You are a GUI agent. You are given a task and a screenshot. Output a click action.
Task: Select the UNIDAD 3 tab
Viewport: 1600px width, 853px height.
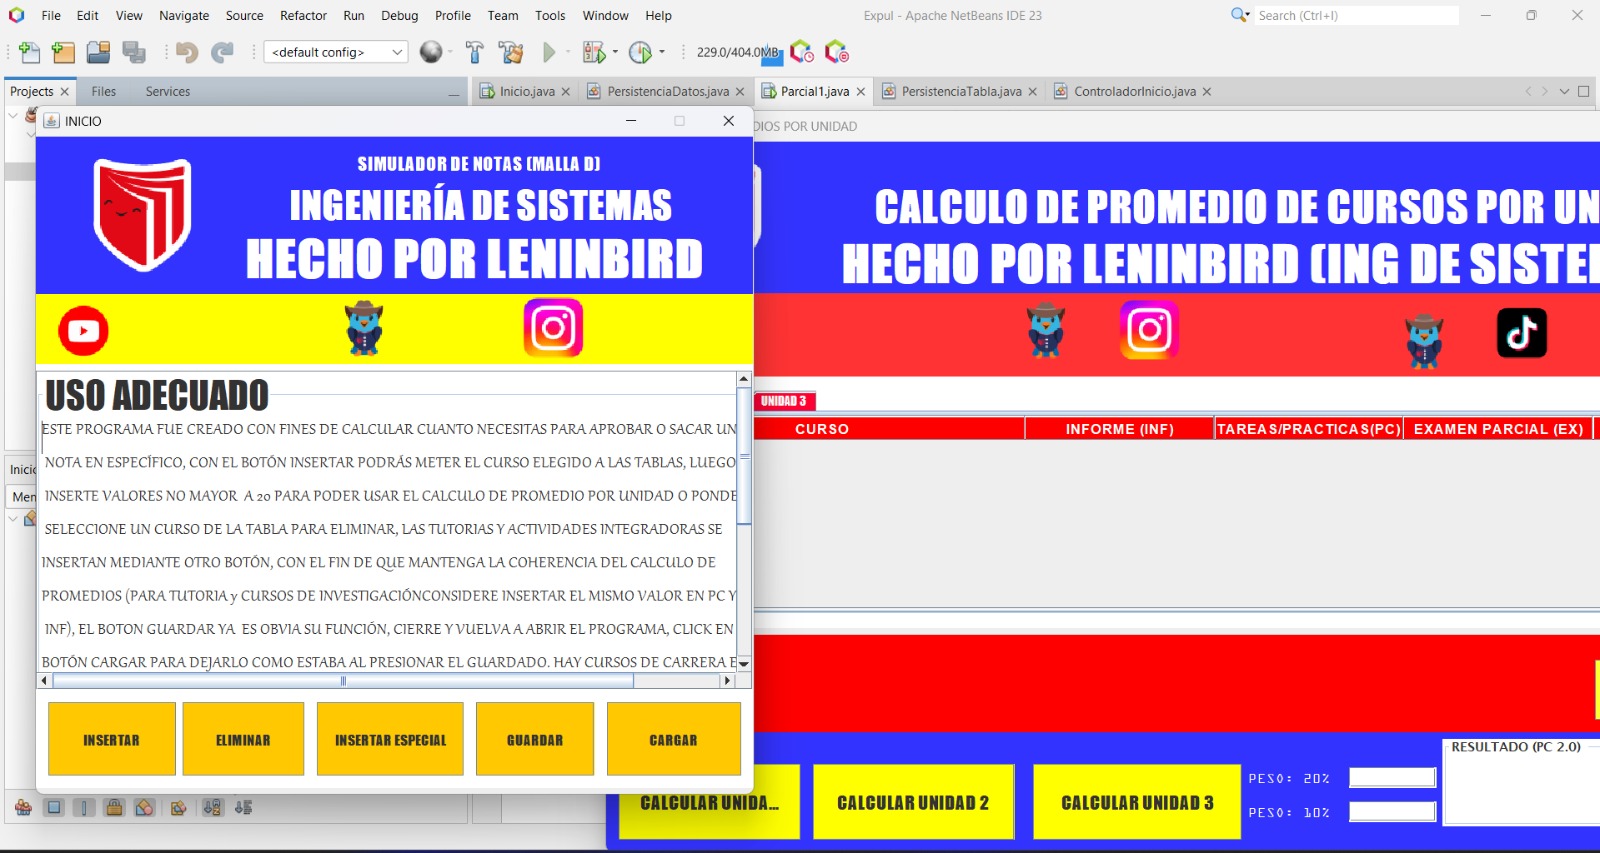(785, 401)
